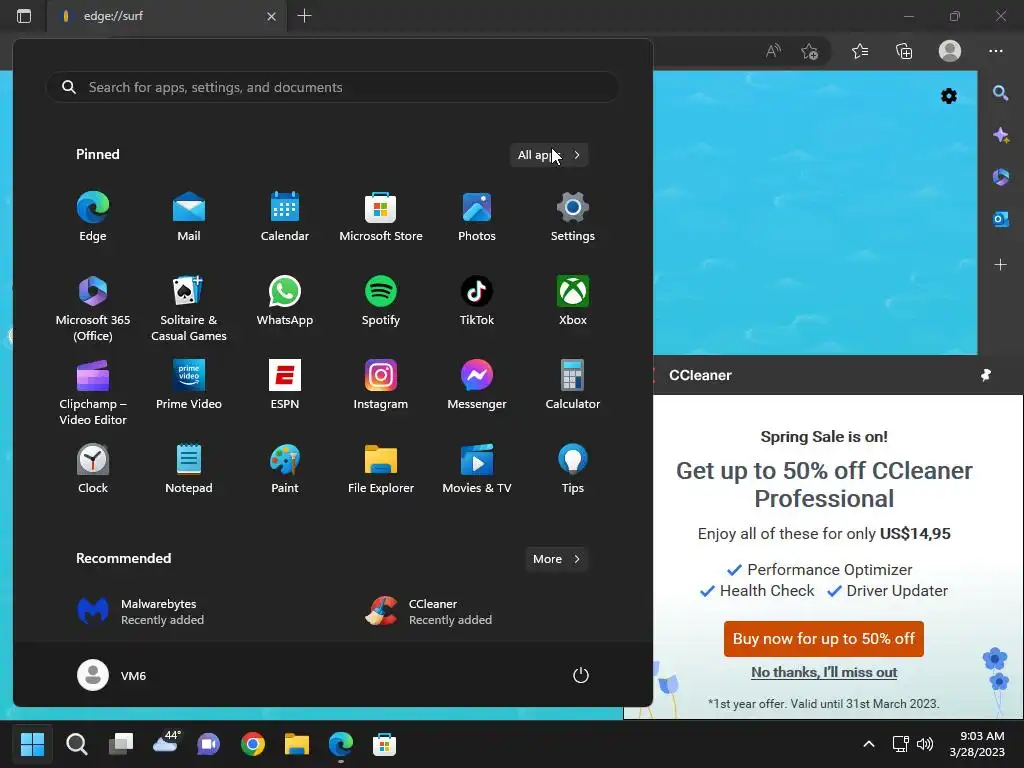This screenshot has height=768, width=1024.
Task: Launch Google Chrome from the taskbar
Action: (x=253, y=744)
